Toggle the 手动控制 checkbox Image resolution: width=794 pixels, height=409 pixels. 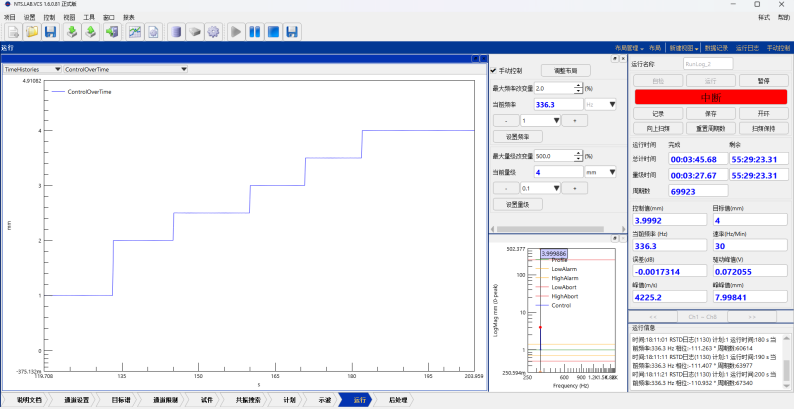click(494, 71)
